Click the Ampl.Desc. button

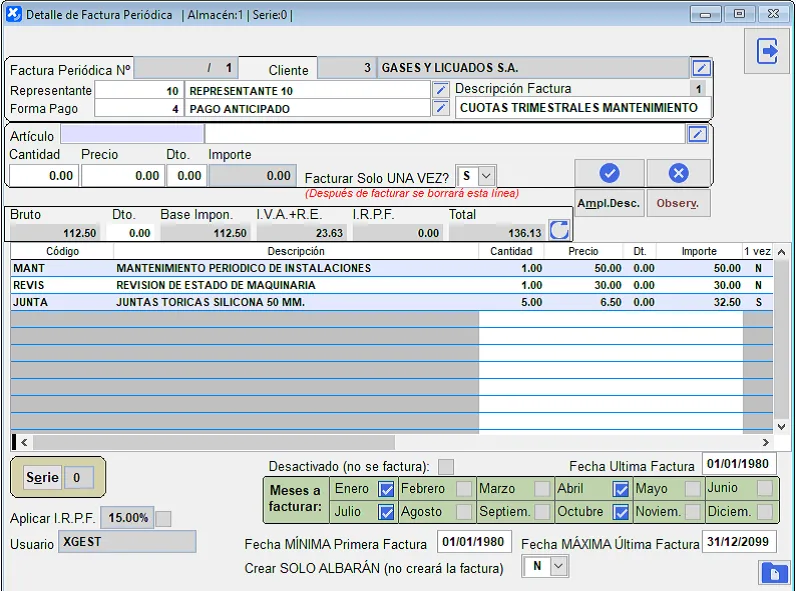tap(608, 203)
